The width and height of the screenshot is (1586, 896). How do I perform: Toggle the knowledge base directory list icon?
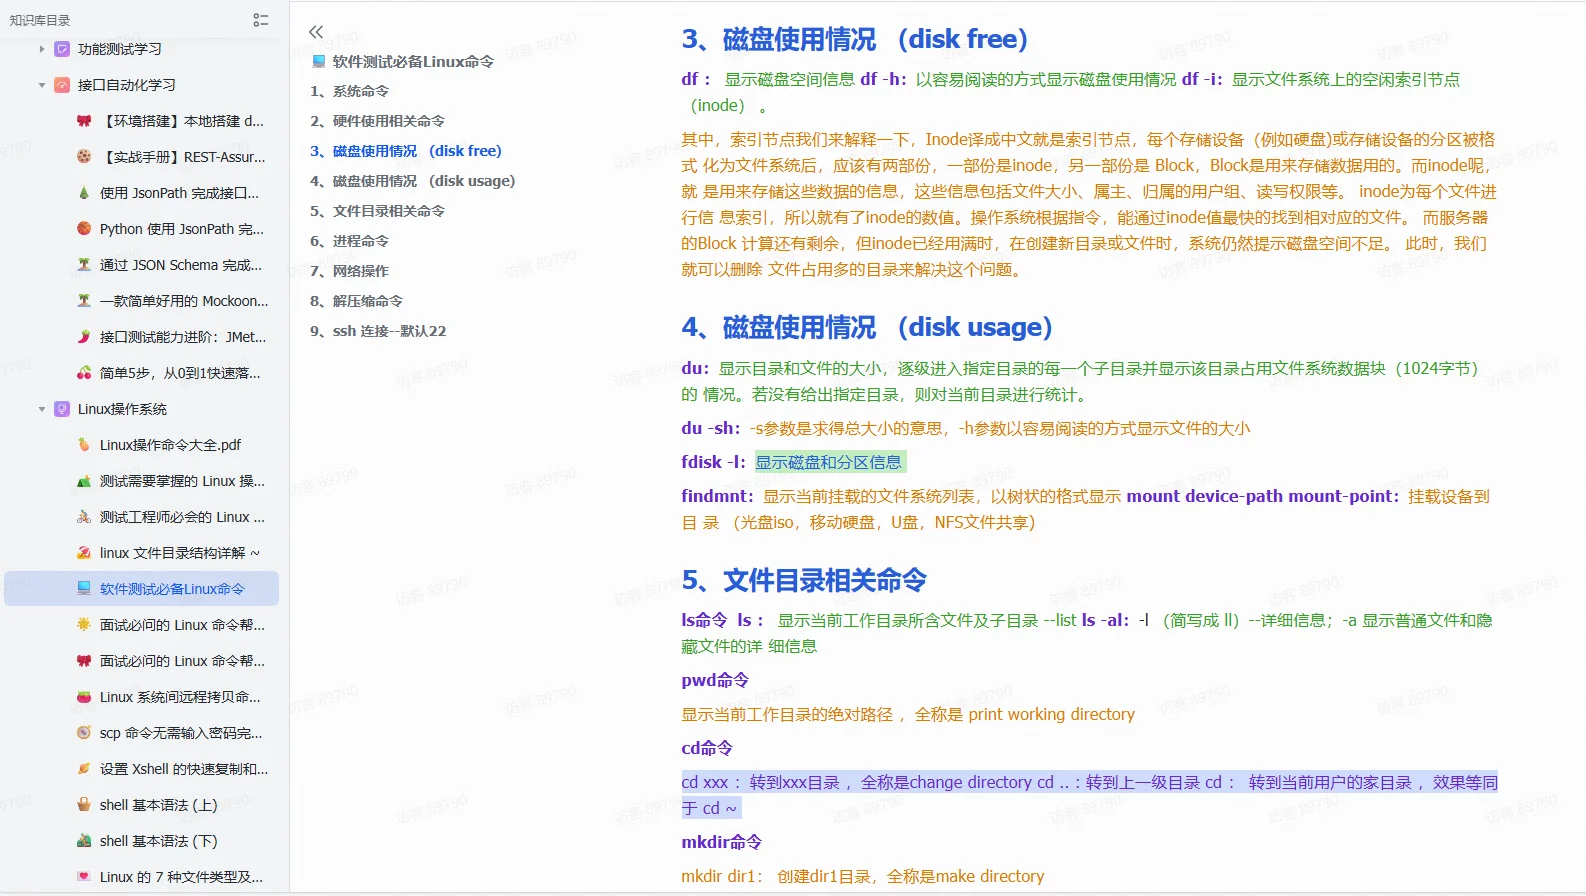(261, 20)
